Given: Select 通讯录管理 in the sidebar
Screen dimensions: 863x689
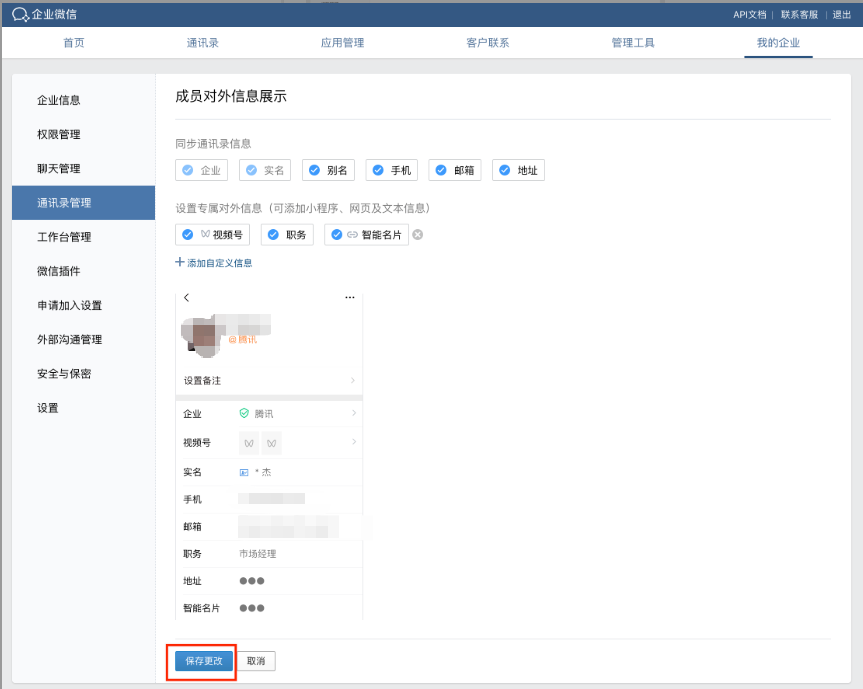Looking at the screenshot, I should (84, 203).
